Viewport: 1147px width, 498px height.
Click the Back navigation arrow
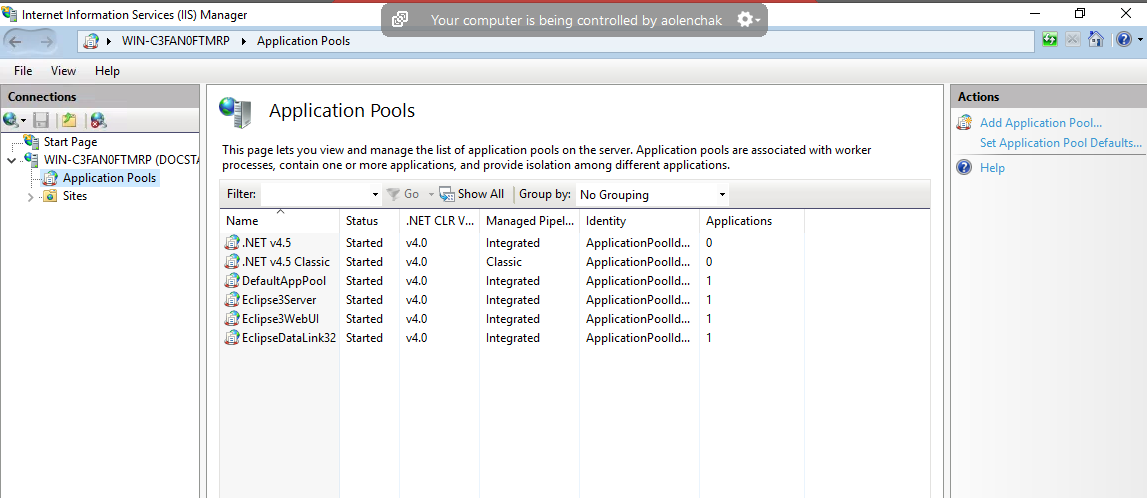point(15,42)
